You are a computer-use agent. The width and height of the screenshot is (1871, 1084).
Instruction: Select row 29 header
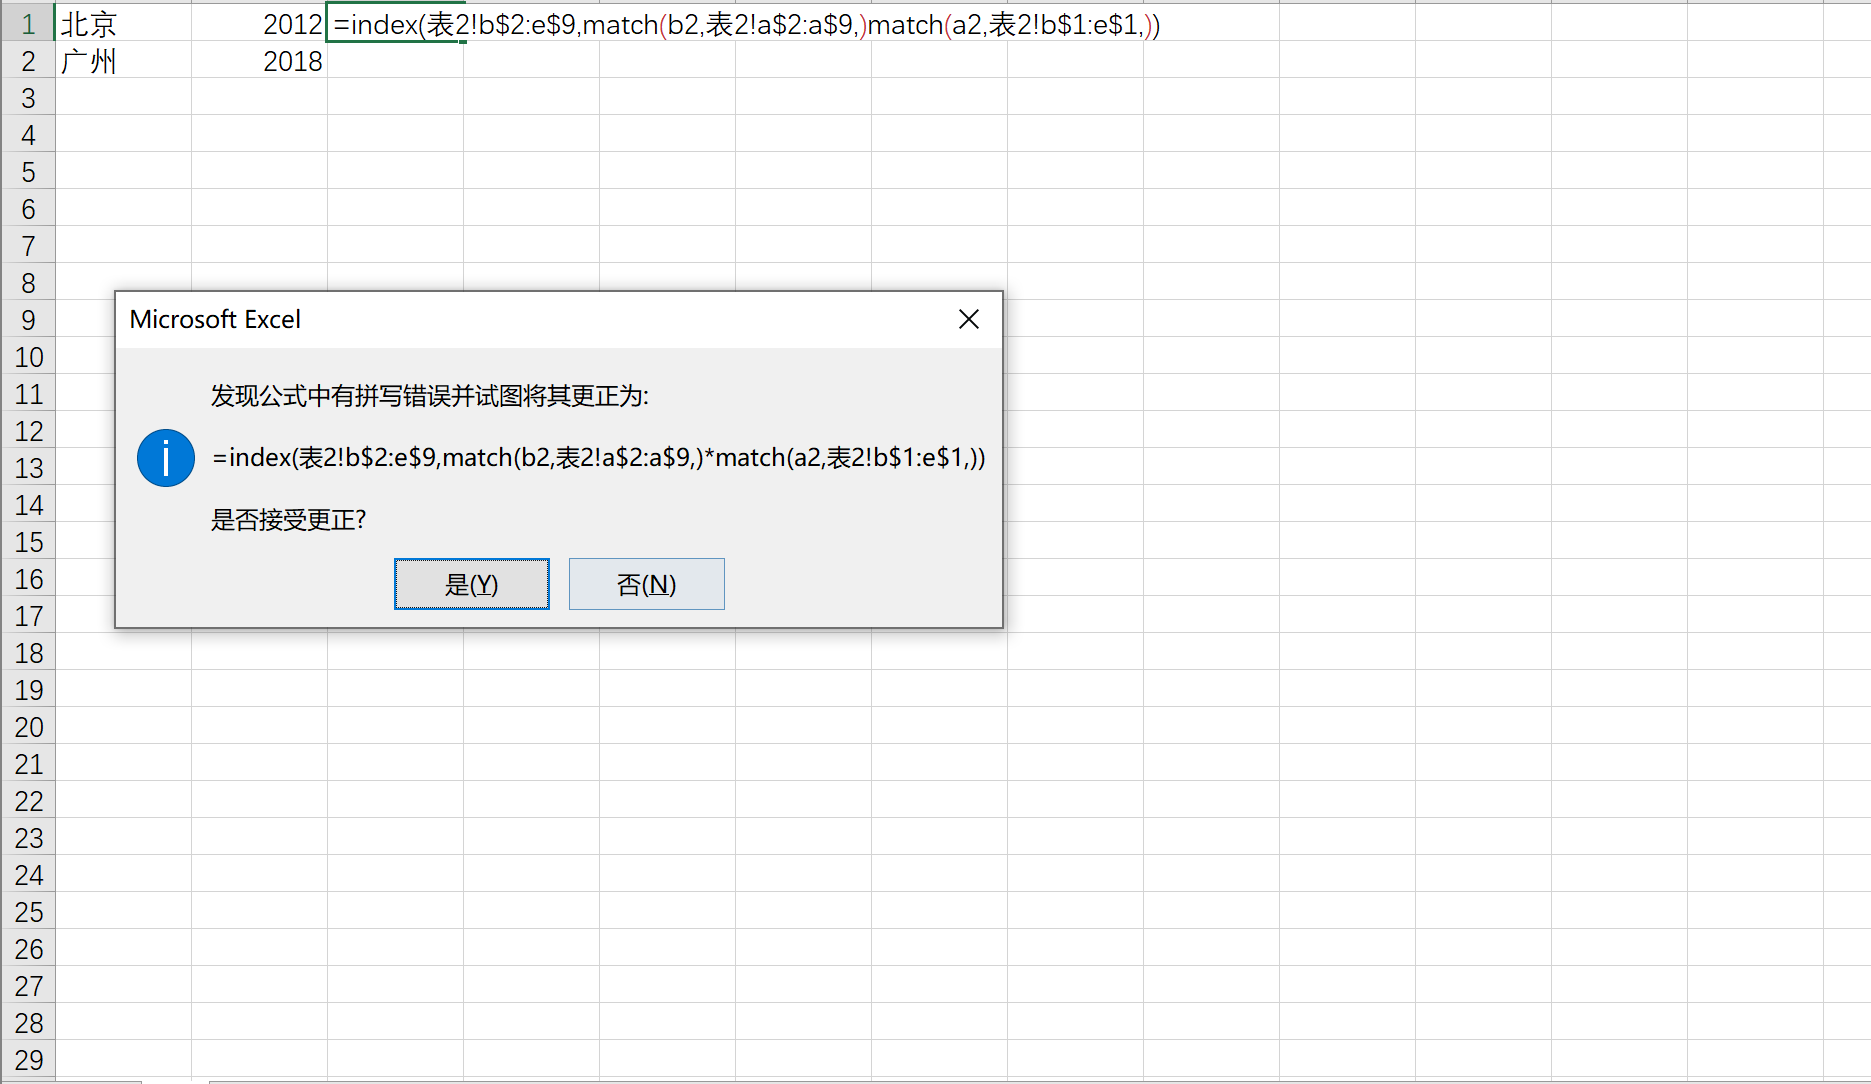pyautogui.click(x=28, y=1060)
